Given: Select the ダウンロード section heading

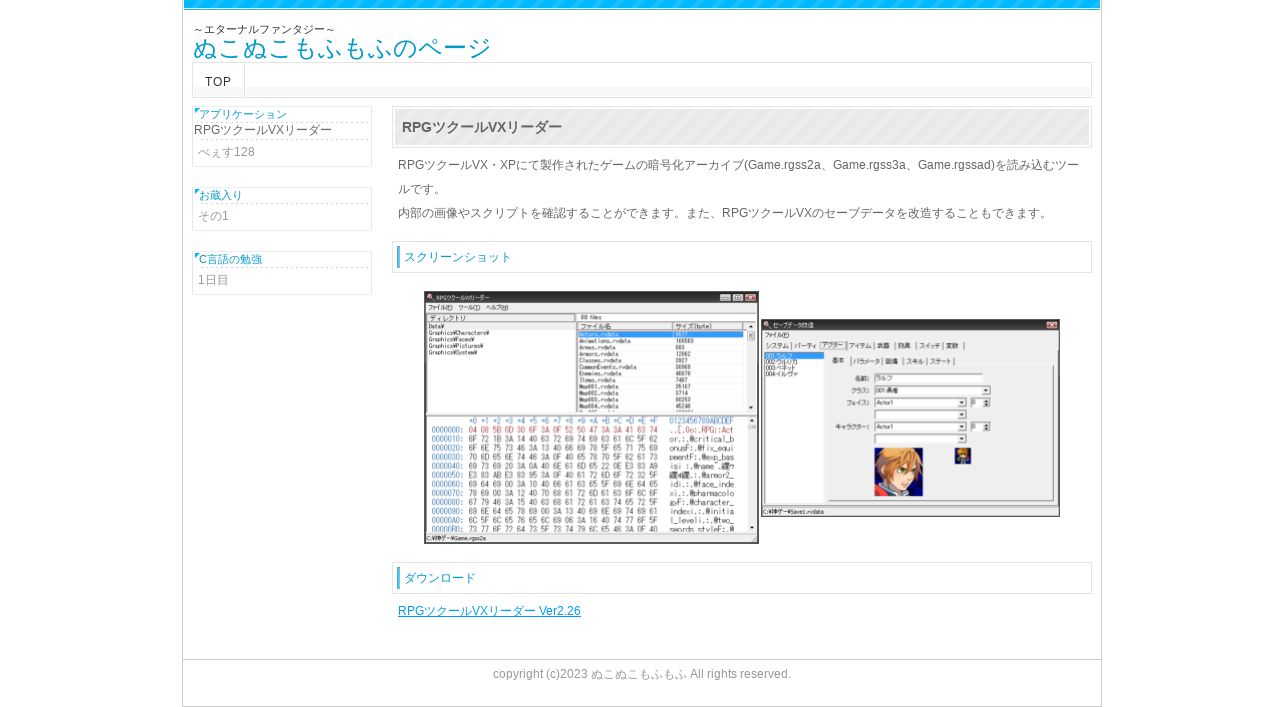Looking at the screenshot, I should pyautogui.click(x=440, y=578).
